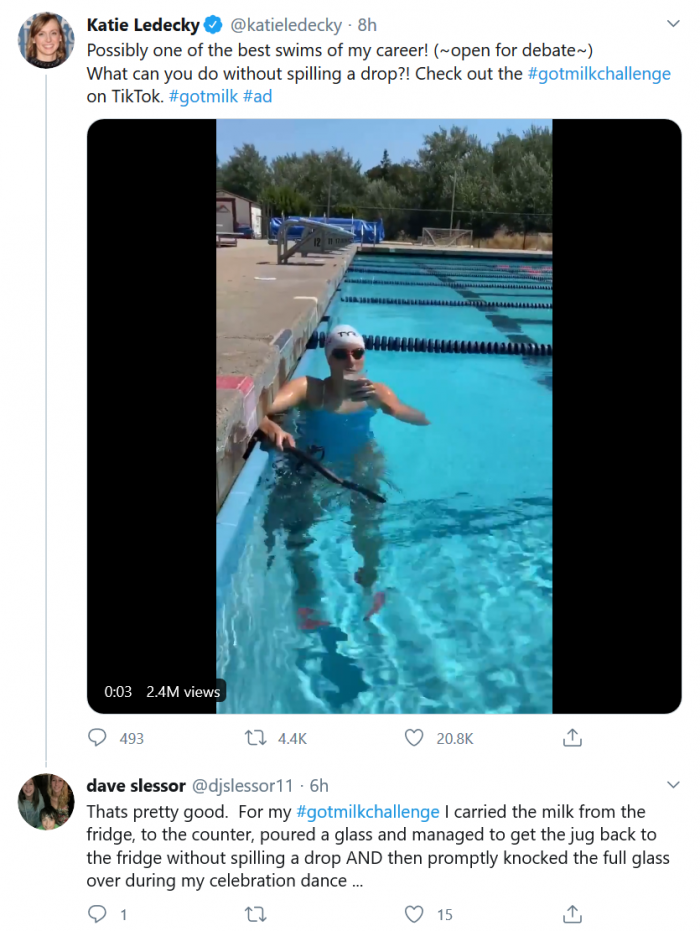
Task: Like dave slessor's reply
Action: click(x=414, y=914)
